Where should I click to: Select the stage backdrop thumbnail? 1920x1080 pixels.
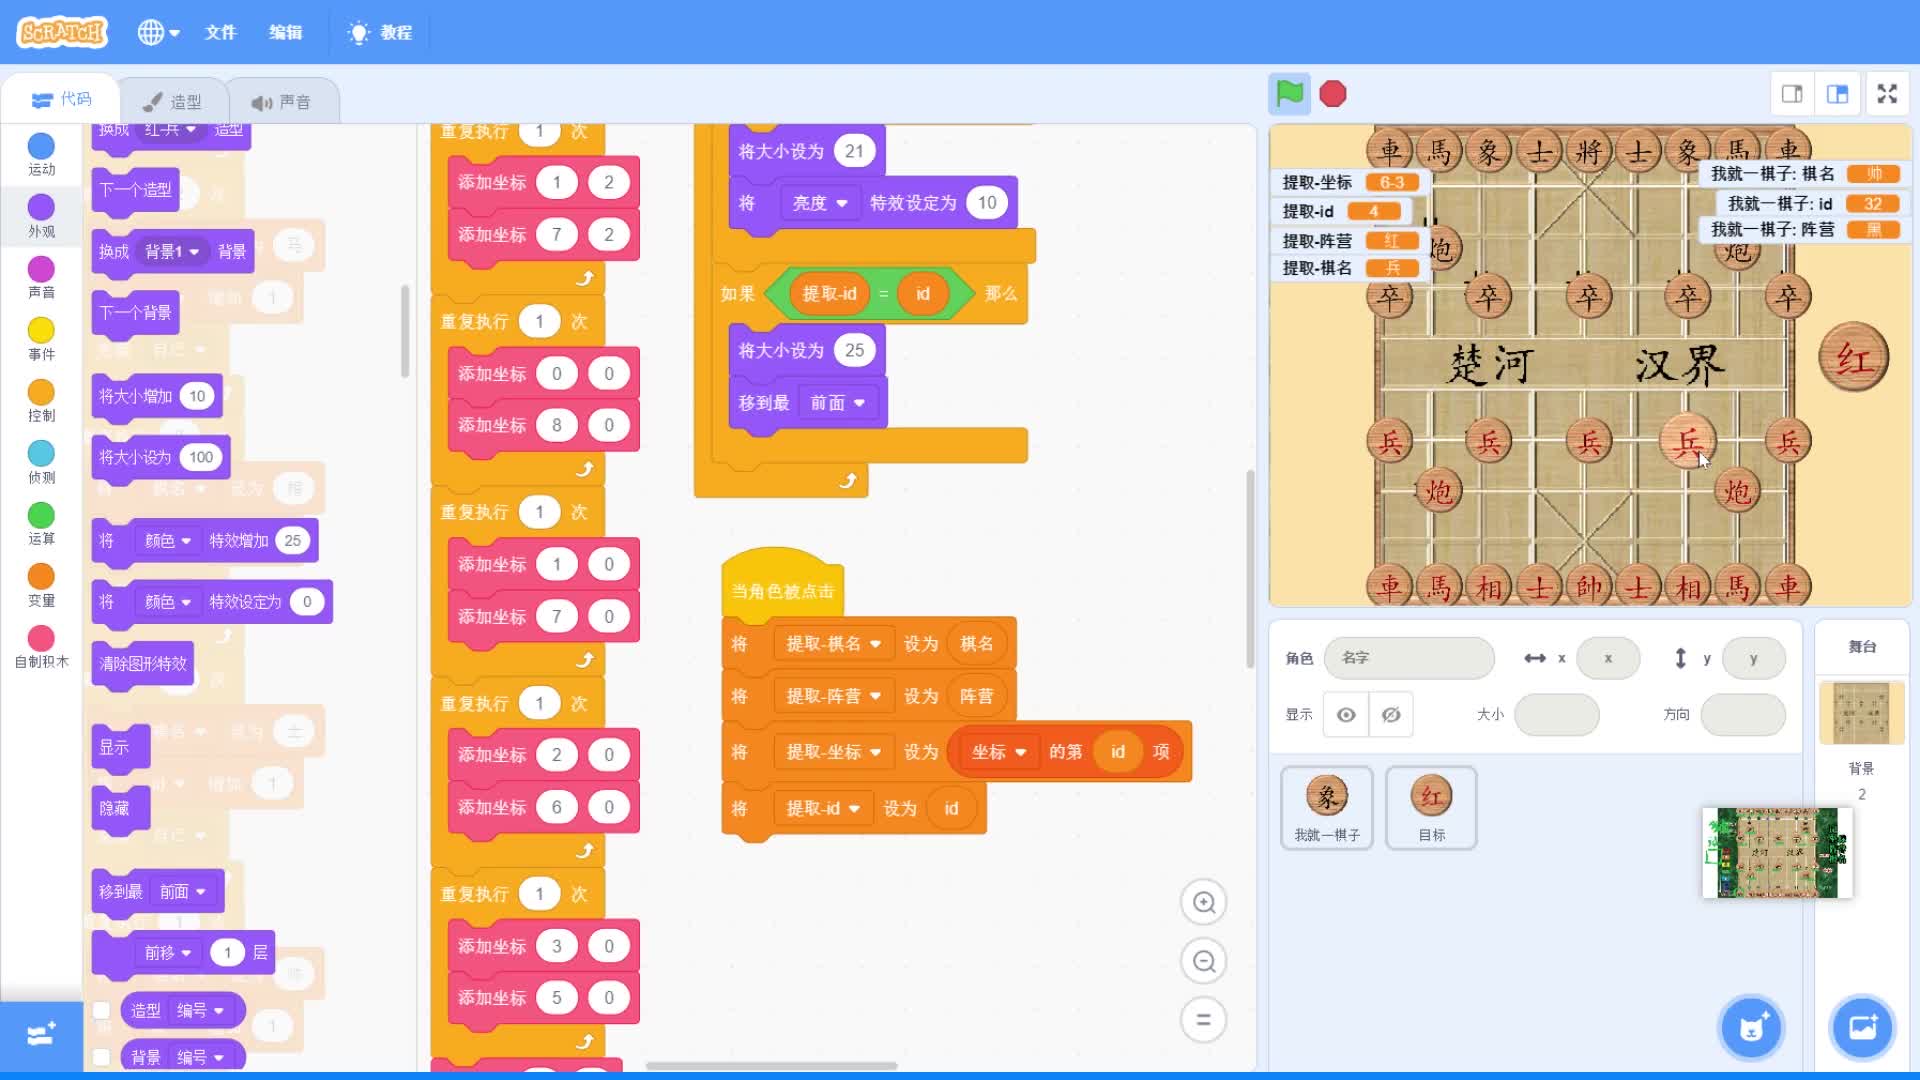pyautogui.click(x=1861, y=714)
